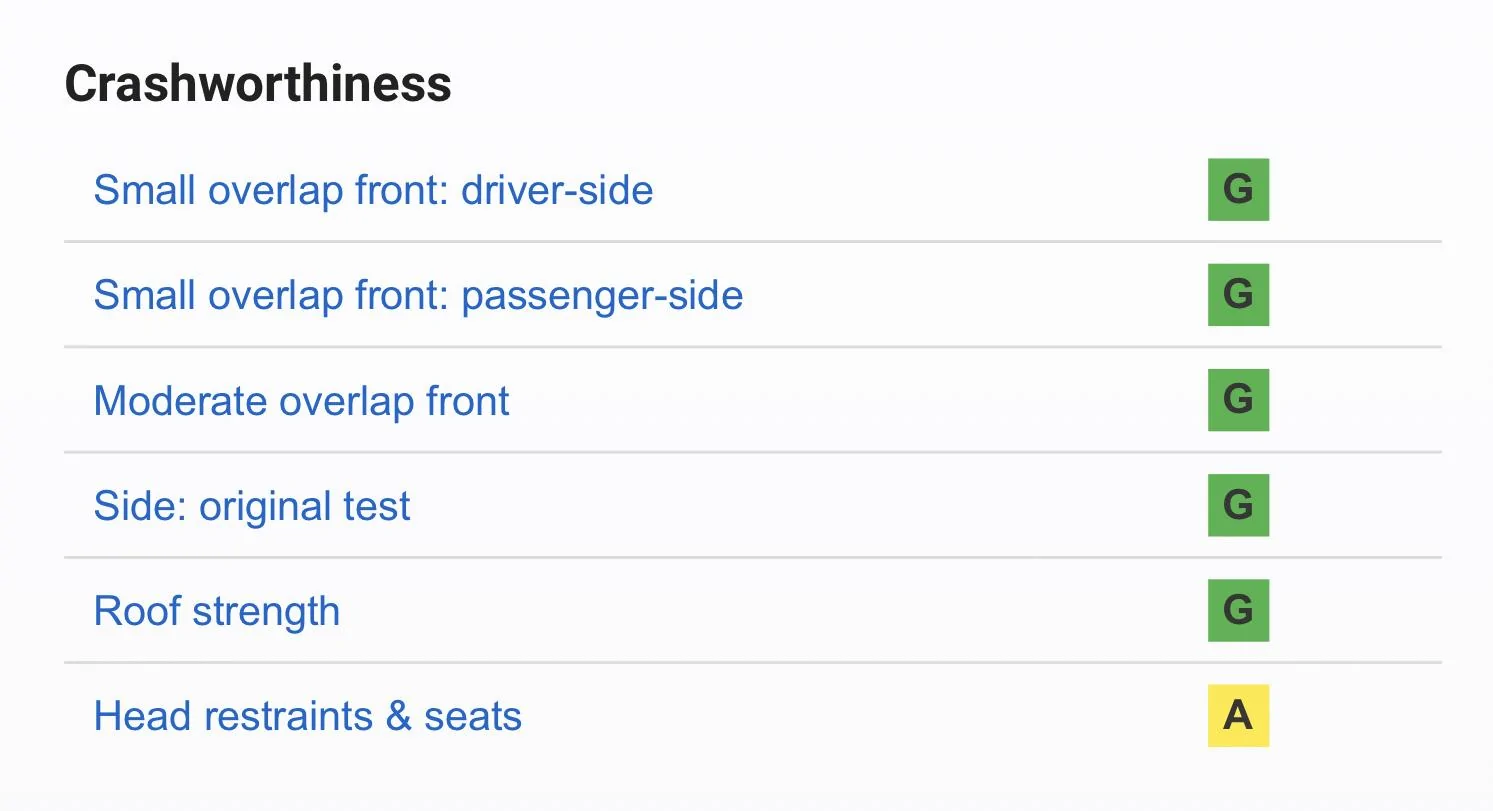The width and height of the screenshot is (1493, 811).
Task: Open the Roof strength details link
Action: [217, 611]
